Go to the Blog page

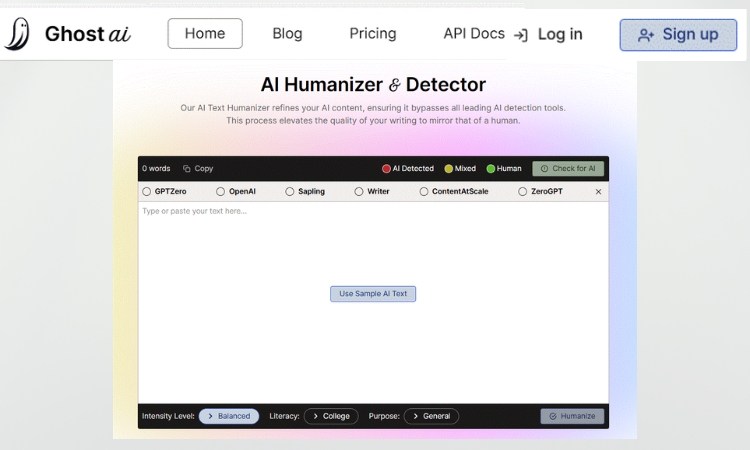[x=287, y=34]
